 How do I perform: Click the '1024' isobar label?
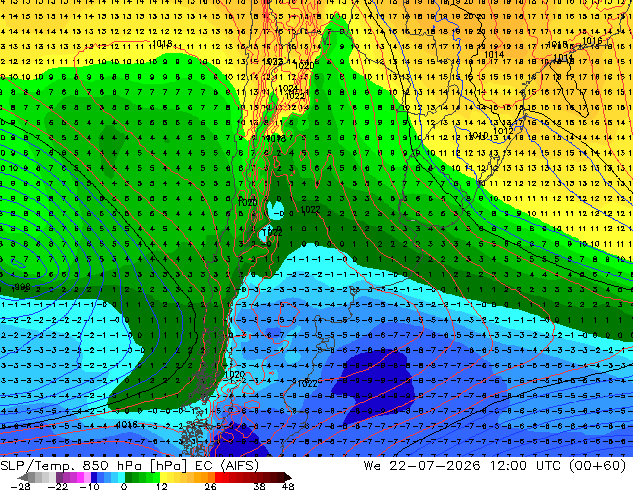[288, 88]
